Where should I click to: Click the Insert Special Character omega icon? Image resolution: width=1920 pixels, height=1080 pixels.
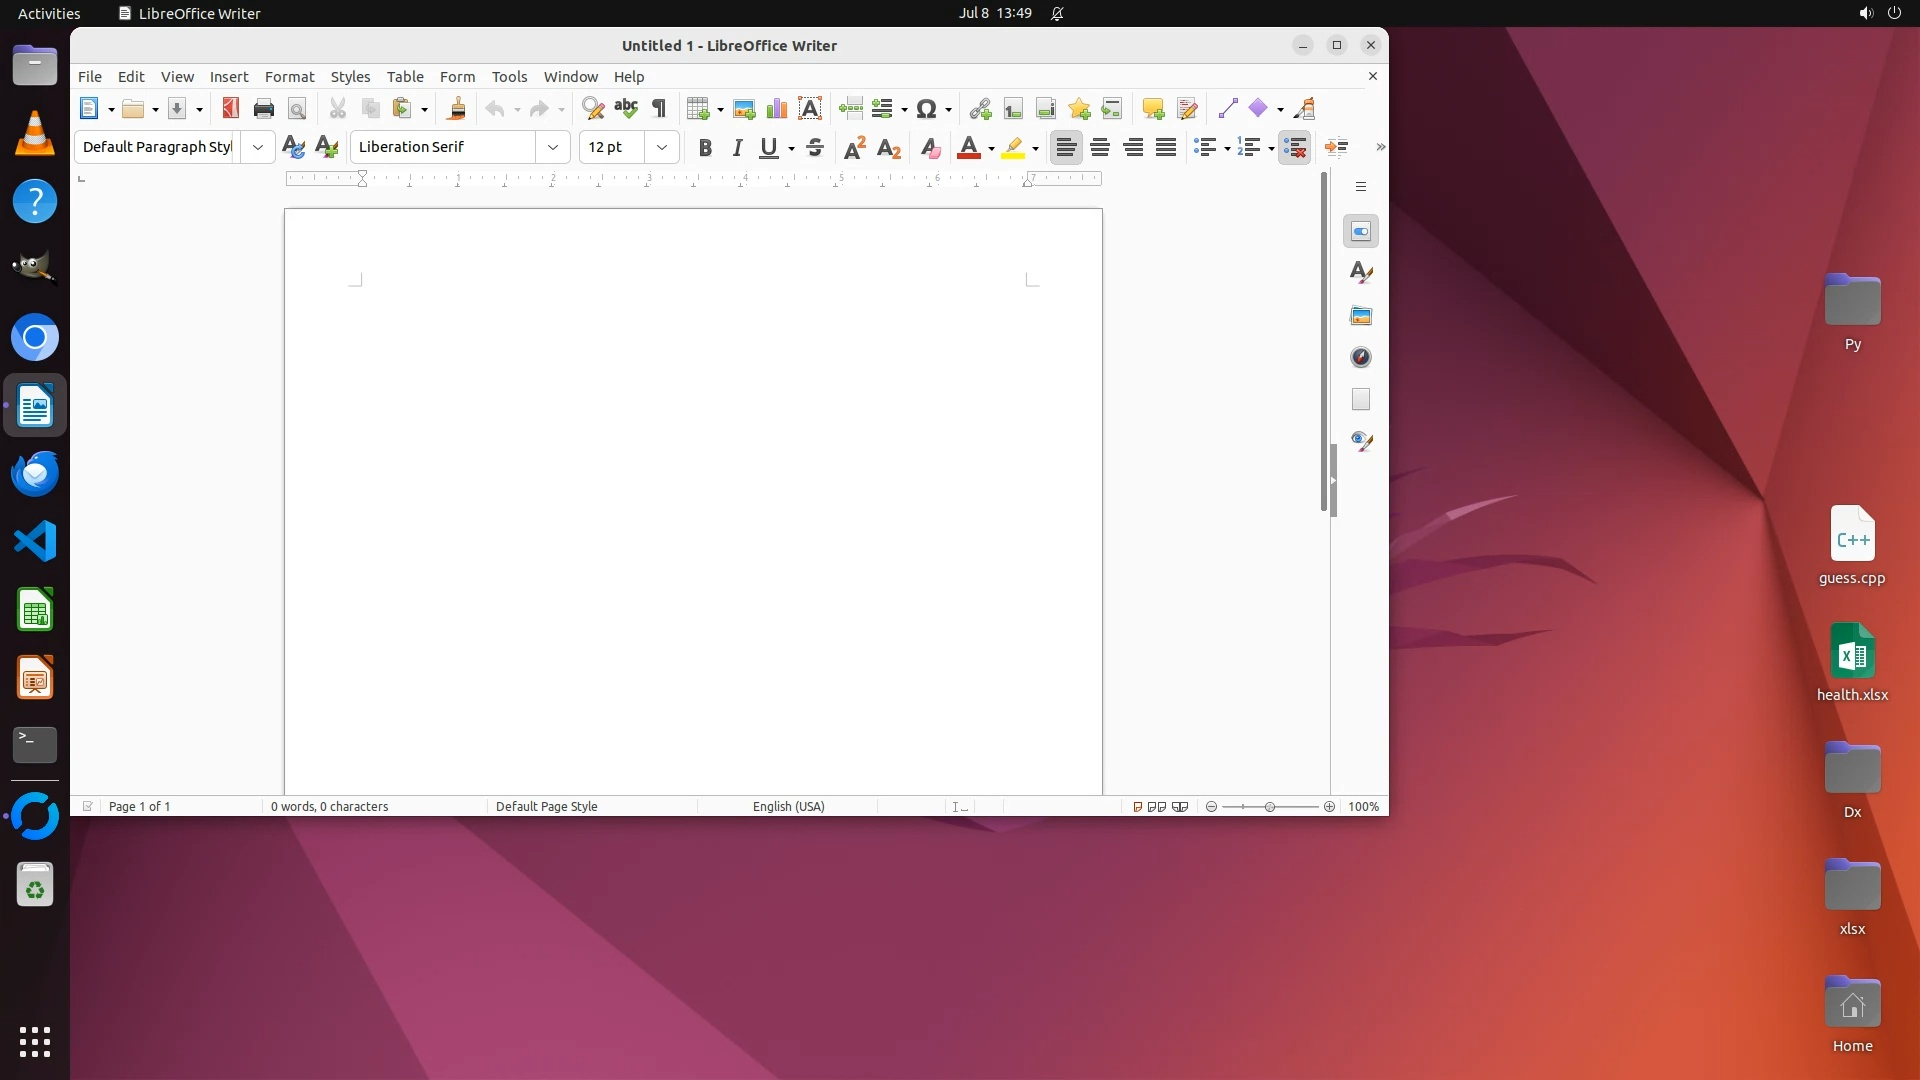(927, 109)
